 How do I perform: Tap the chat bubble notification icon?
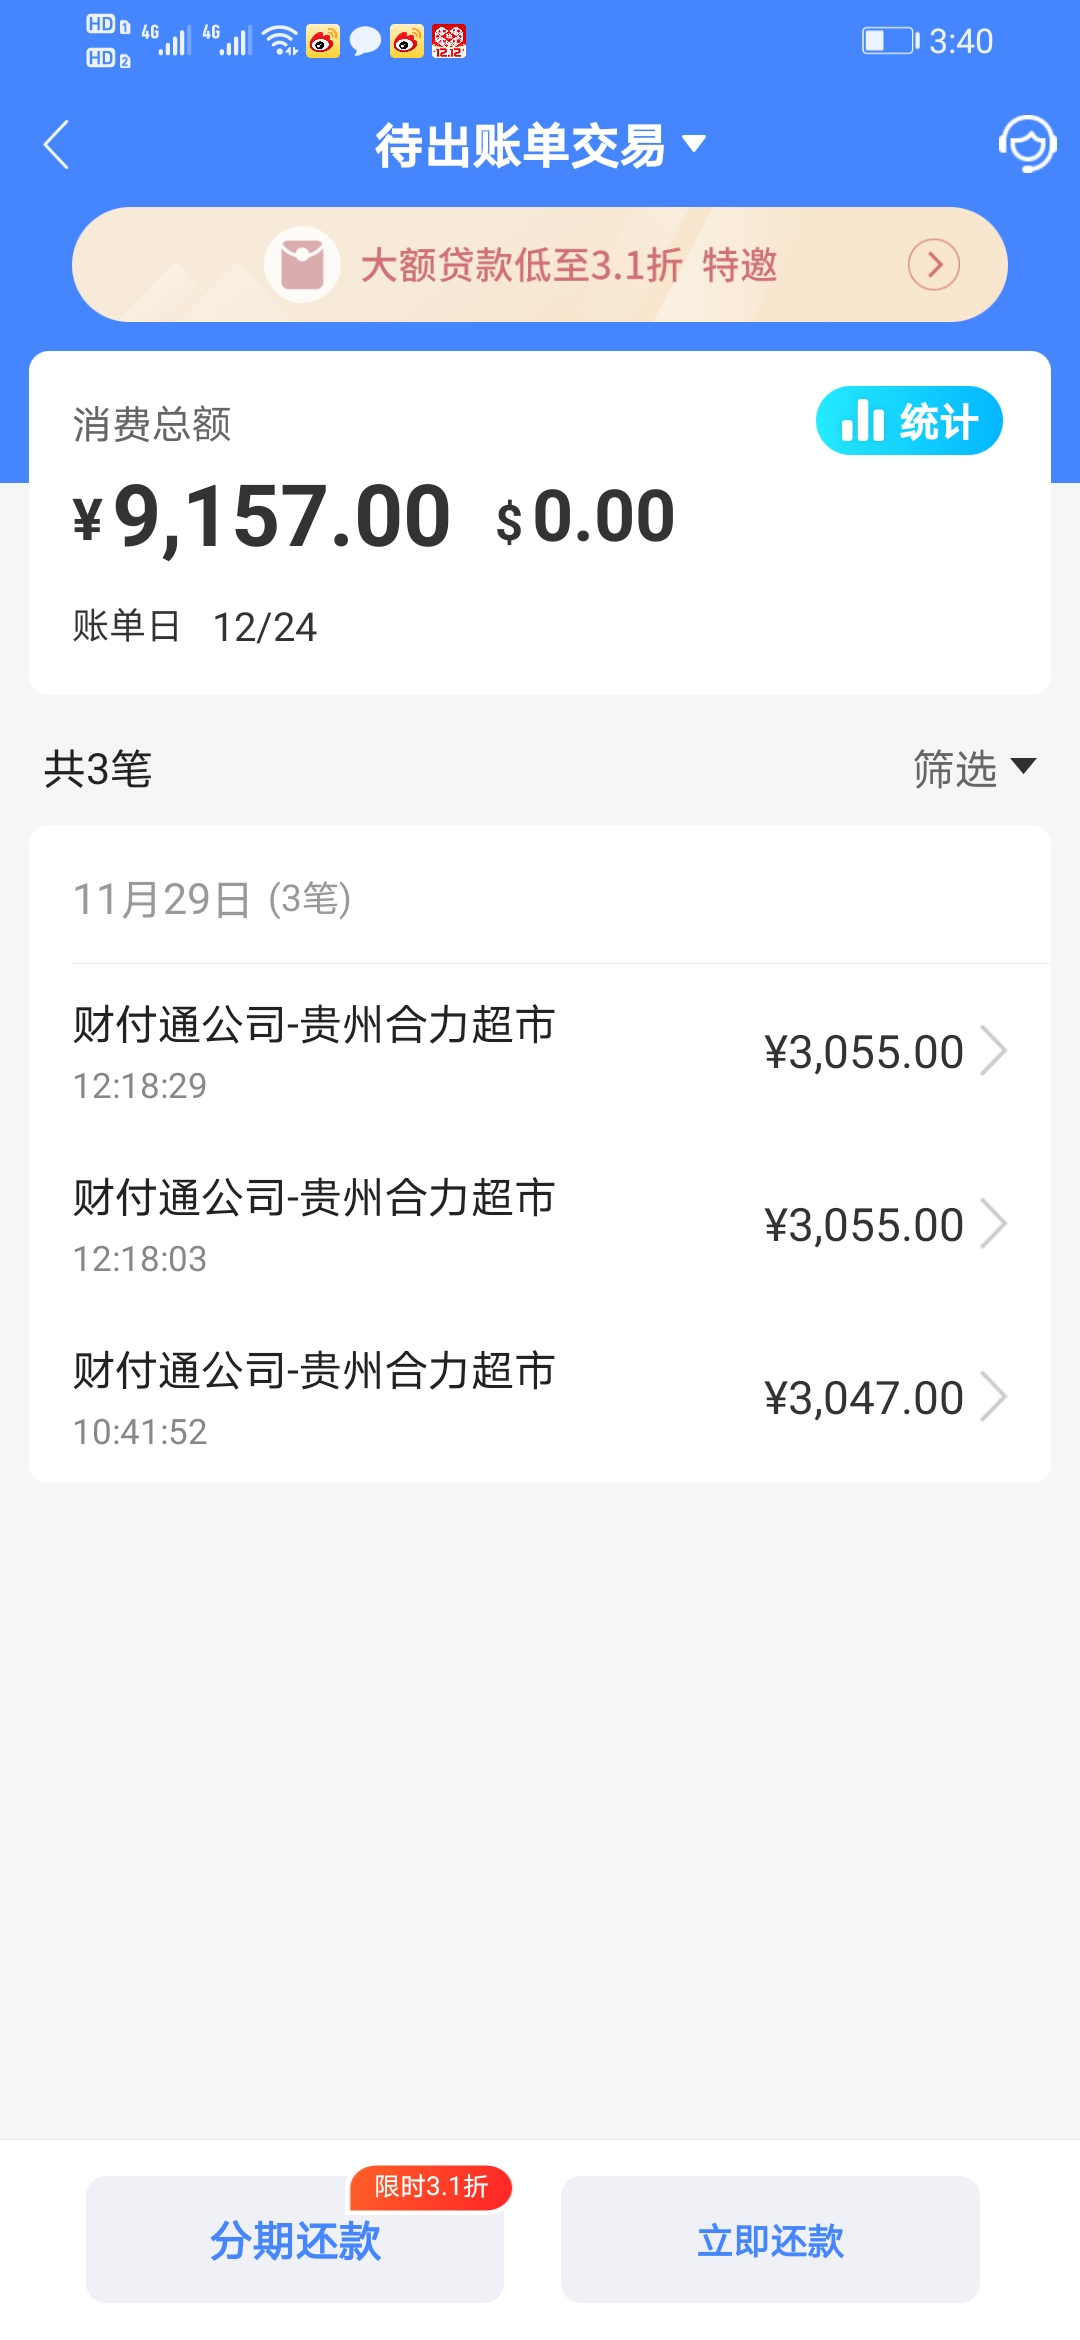pyautogui.click(x=365, y=42)
